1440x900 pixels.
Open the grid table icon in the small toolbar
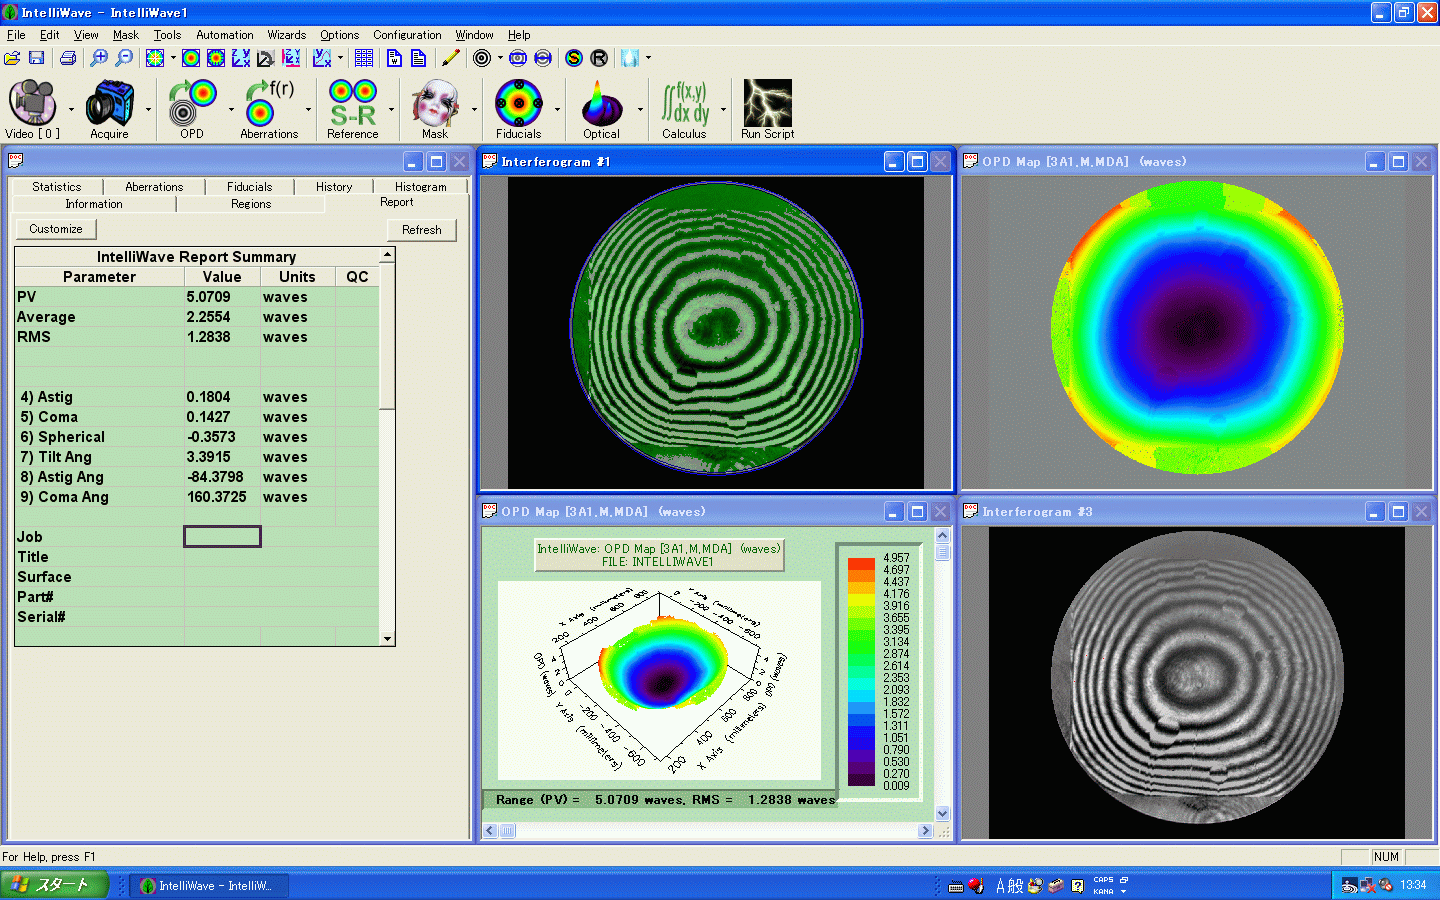point(364,58)
